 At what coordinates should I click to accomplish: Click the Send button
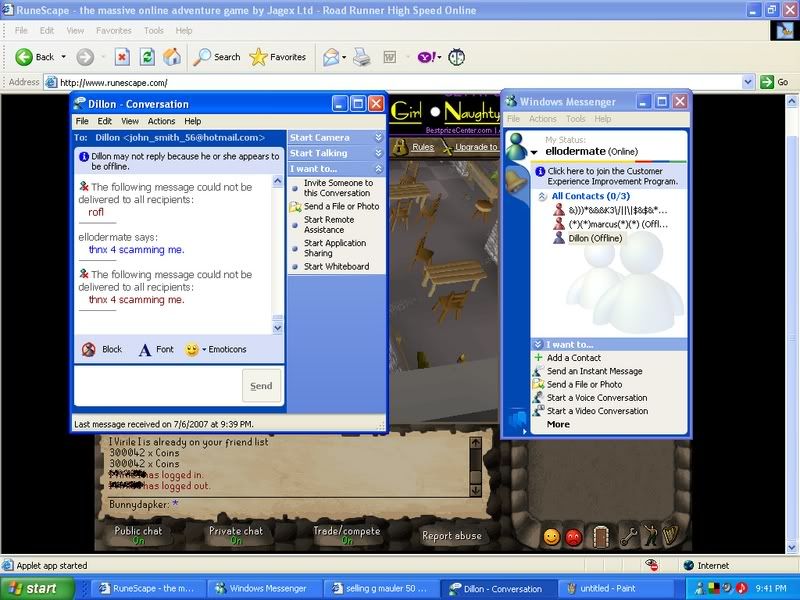261,386
